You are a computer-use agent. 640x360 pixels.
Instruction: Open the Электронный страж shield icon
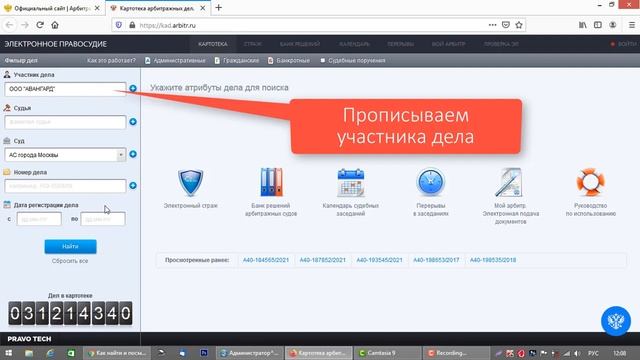click(x=190, y=182)
